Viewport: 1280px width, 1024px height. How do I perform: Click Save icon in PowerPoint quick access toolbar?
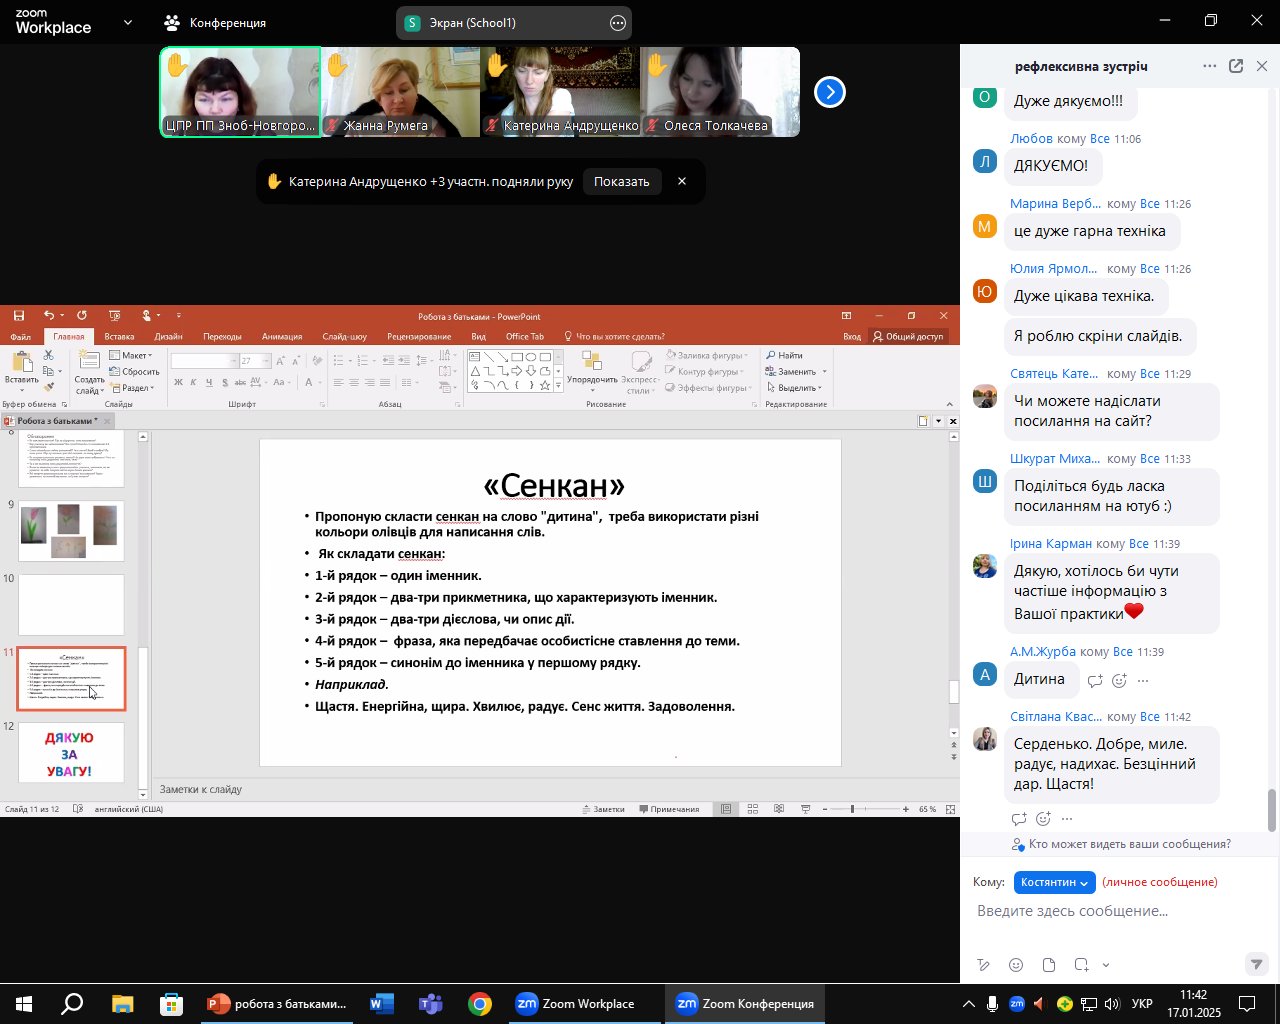pyautogui.click(x=19, y=316)
